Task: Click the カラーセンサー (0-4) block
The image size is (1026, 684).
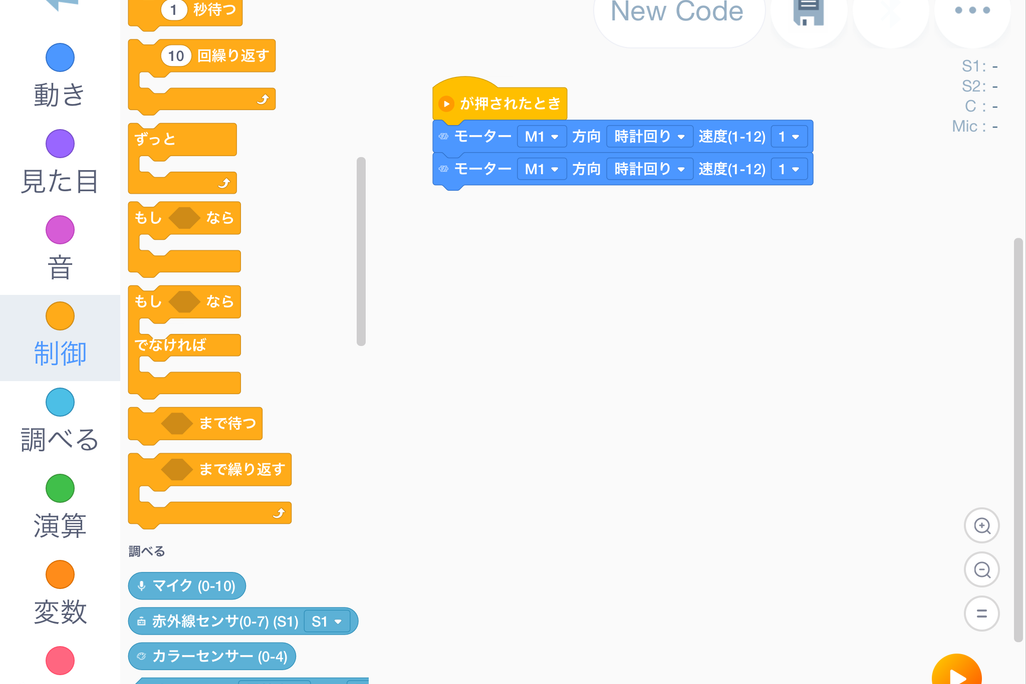Action: click(211, 657)
